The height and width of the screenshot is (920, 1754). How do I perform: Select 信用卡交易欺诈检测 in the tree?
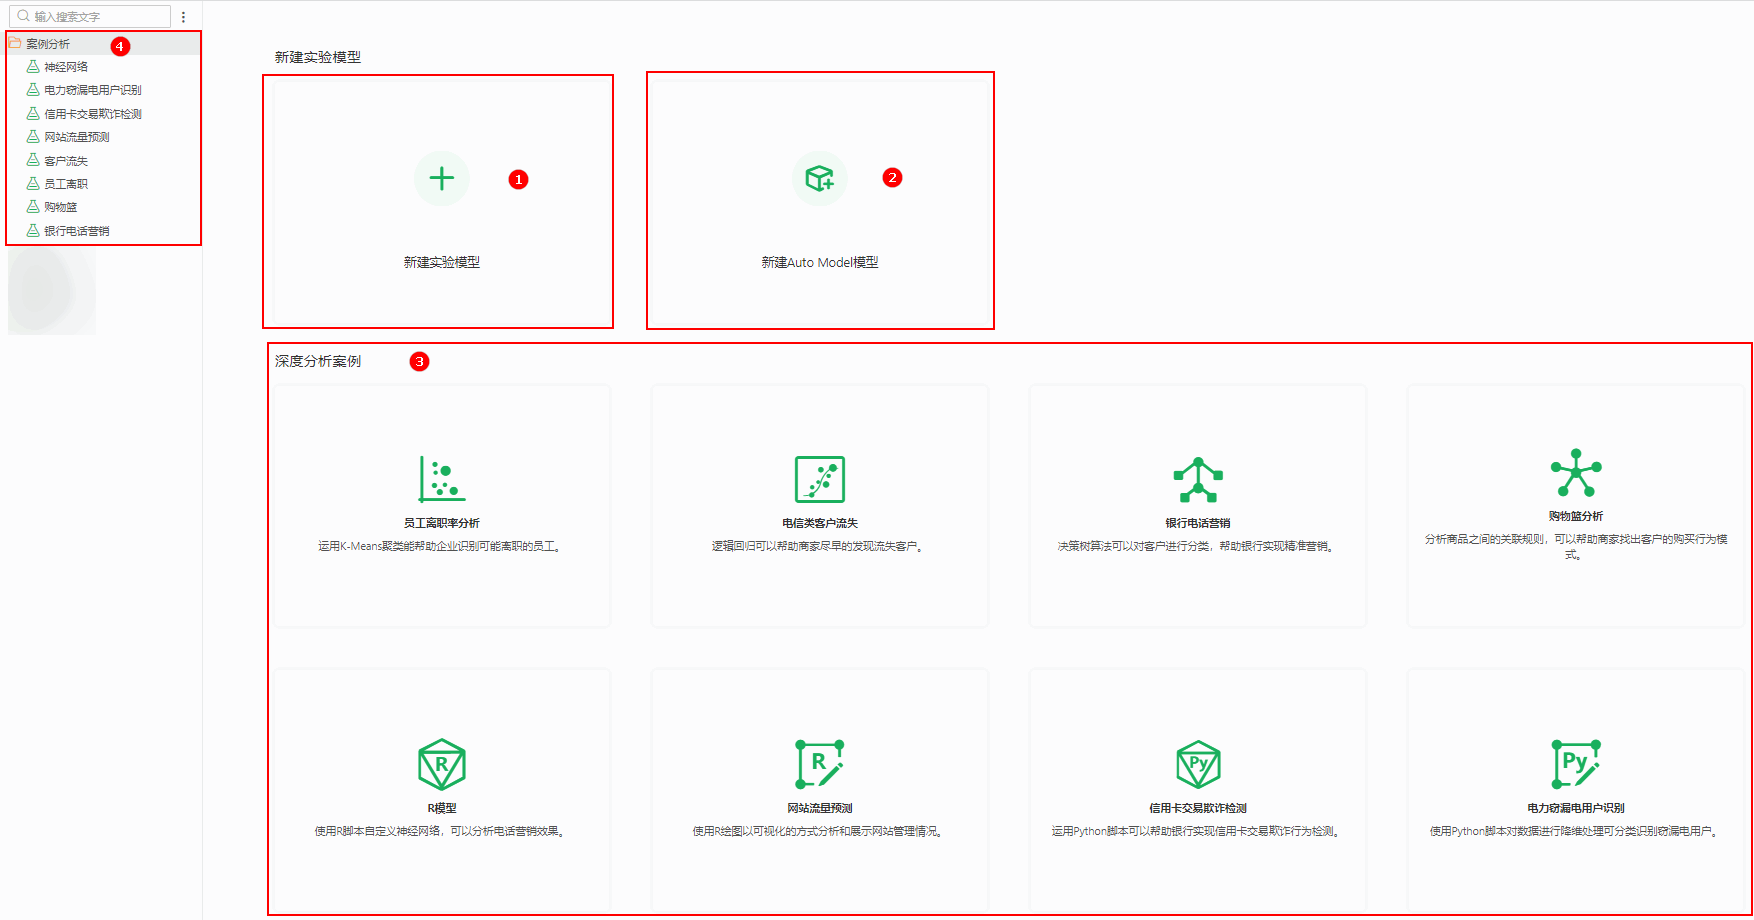93,114
